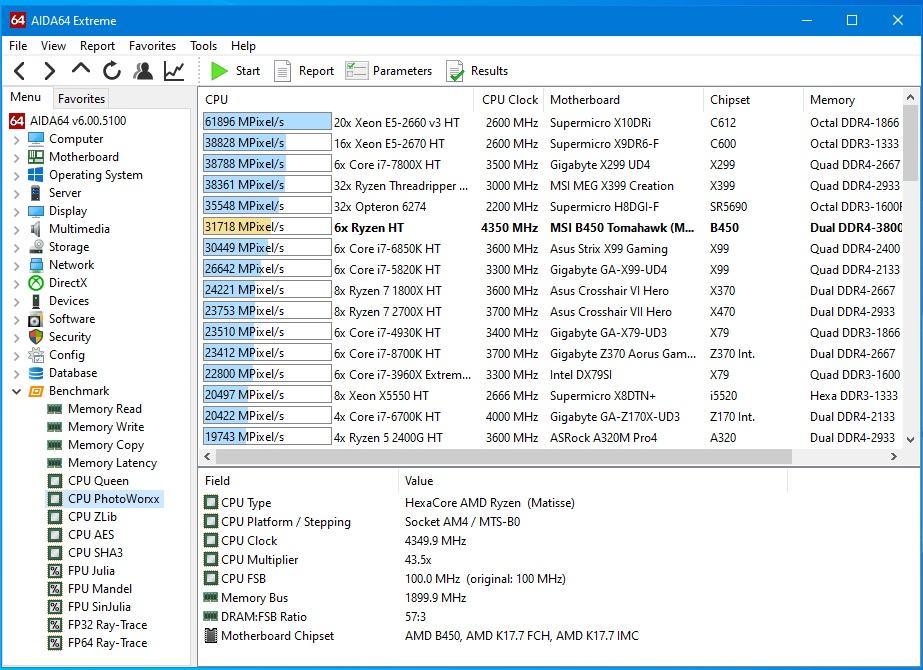Click the Field column header
Image resolution: width=923 pixels, height=670 pixels.
(x=299, y=481)
